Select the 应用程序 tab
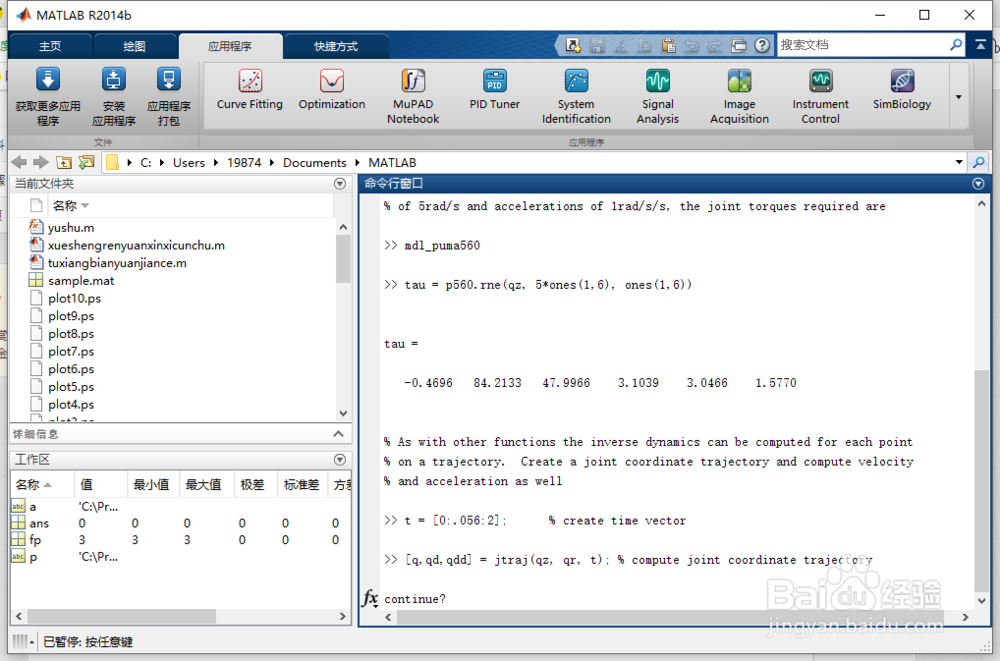Screen dimensions: 1000x661 [230, 46]
